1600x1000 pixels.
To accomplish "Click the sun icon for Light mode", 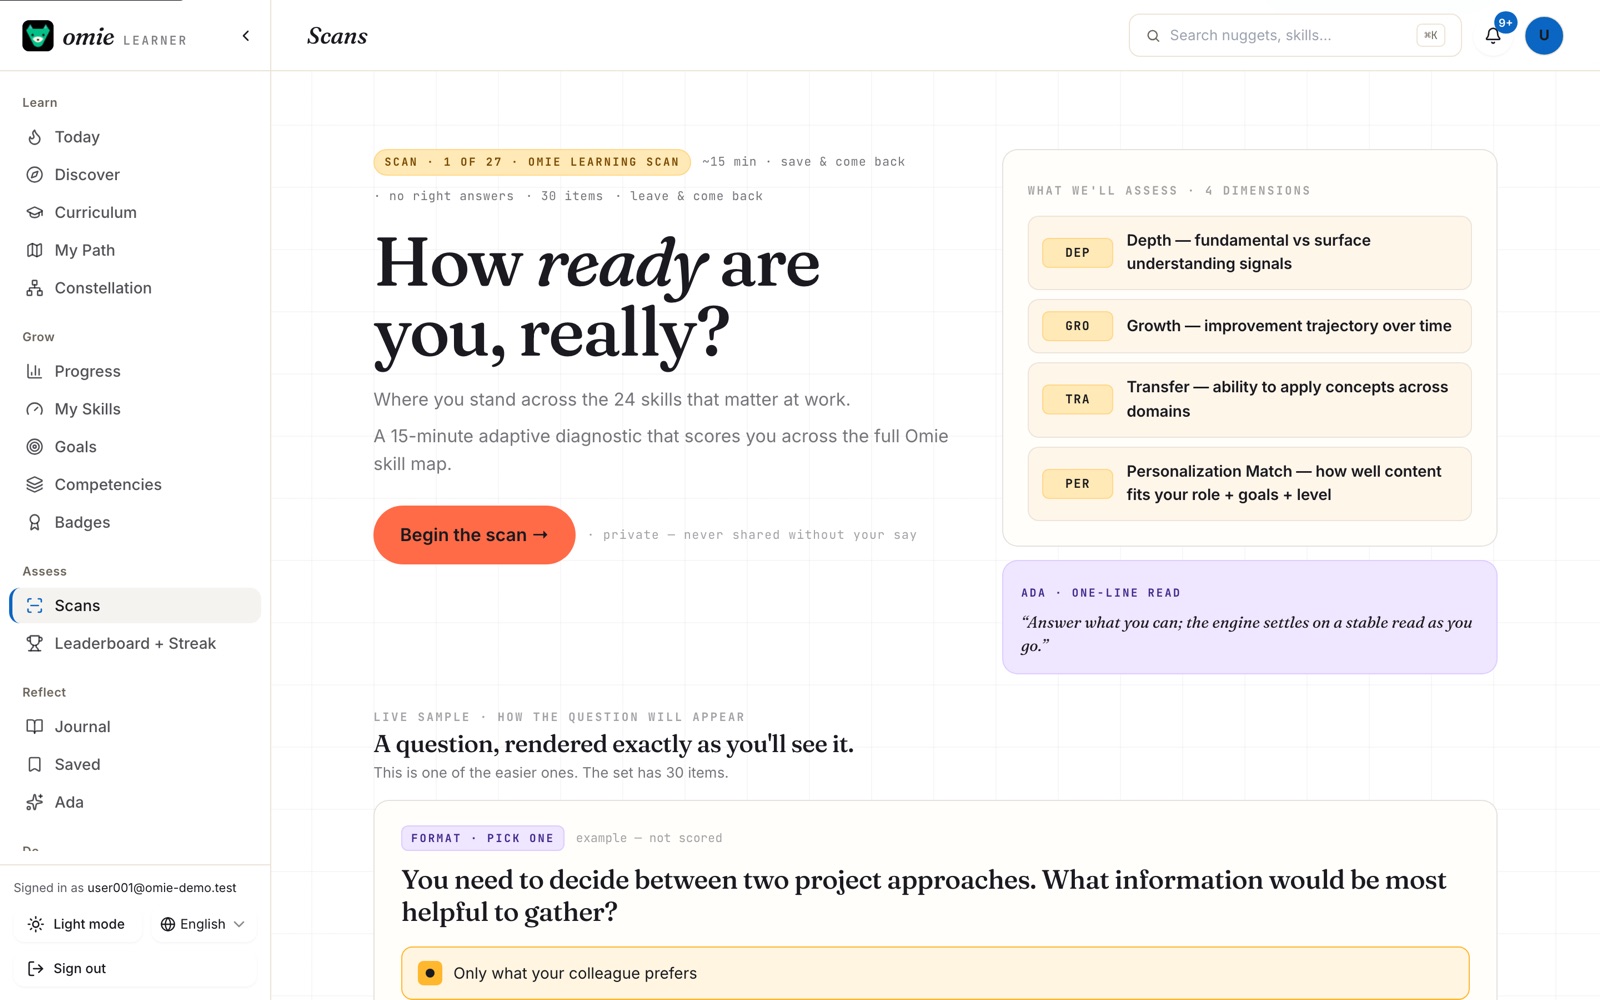I will (x=36, y=924).
